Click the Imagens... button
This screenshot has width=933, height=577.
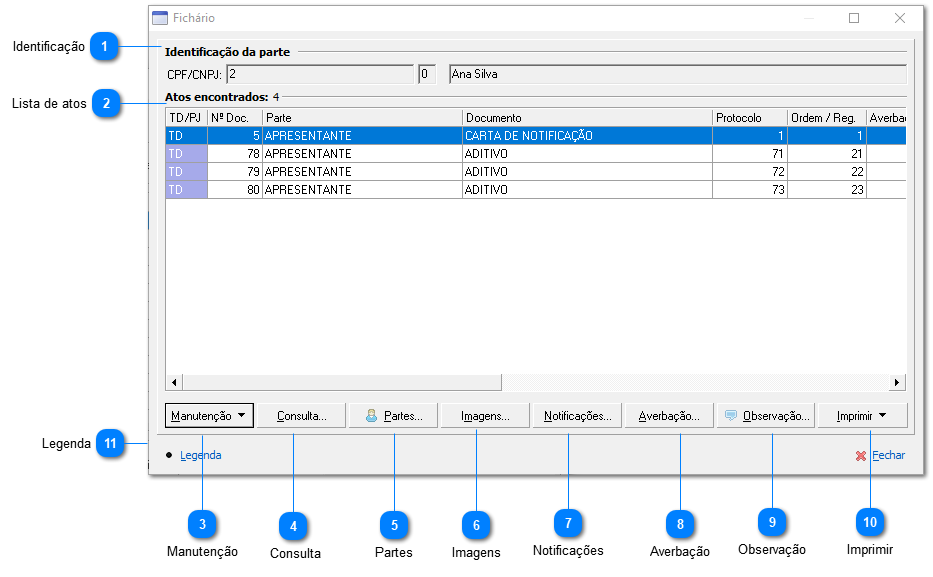pos(485,416)
